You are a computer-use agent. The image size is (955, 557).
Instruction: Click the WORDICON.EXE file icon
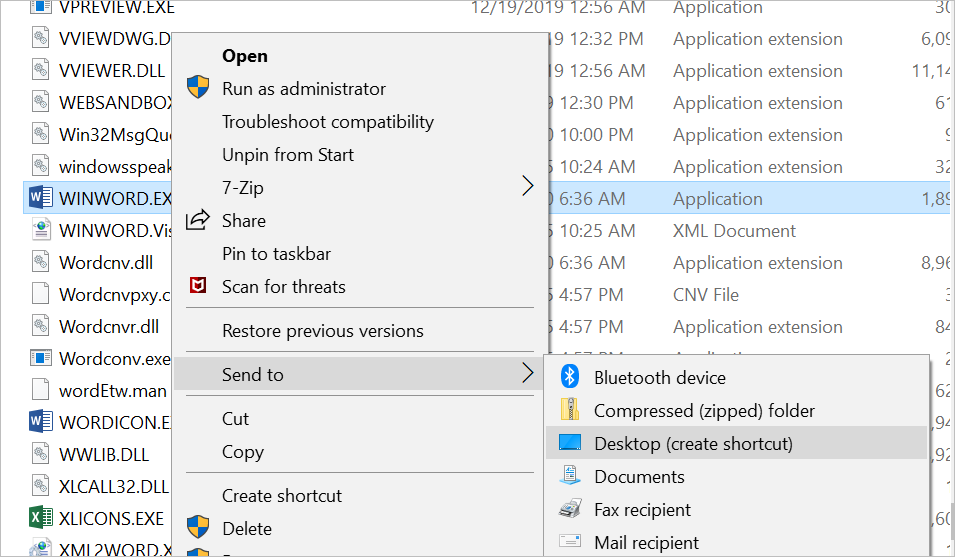40,422
